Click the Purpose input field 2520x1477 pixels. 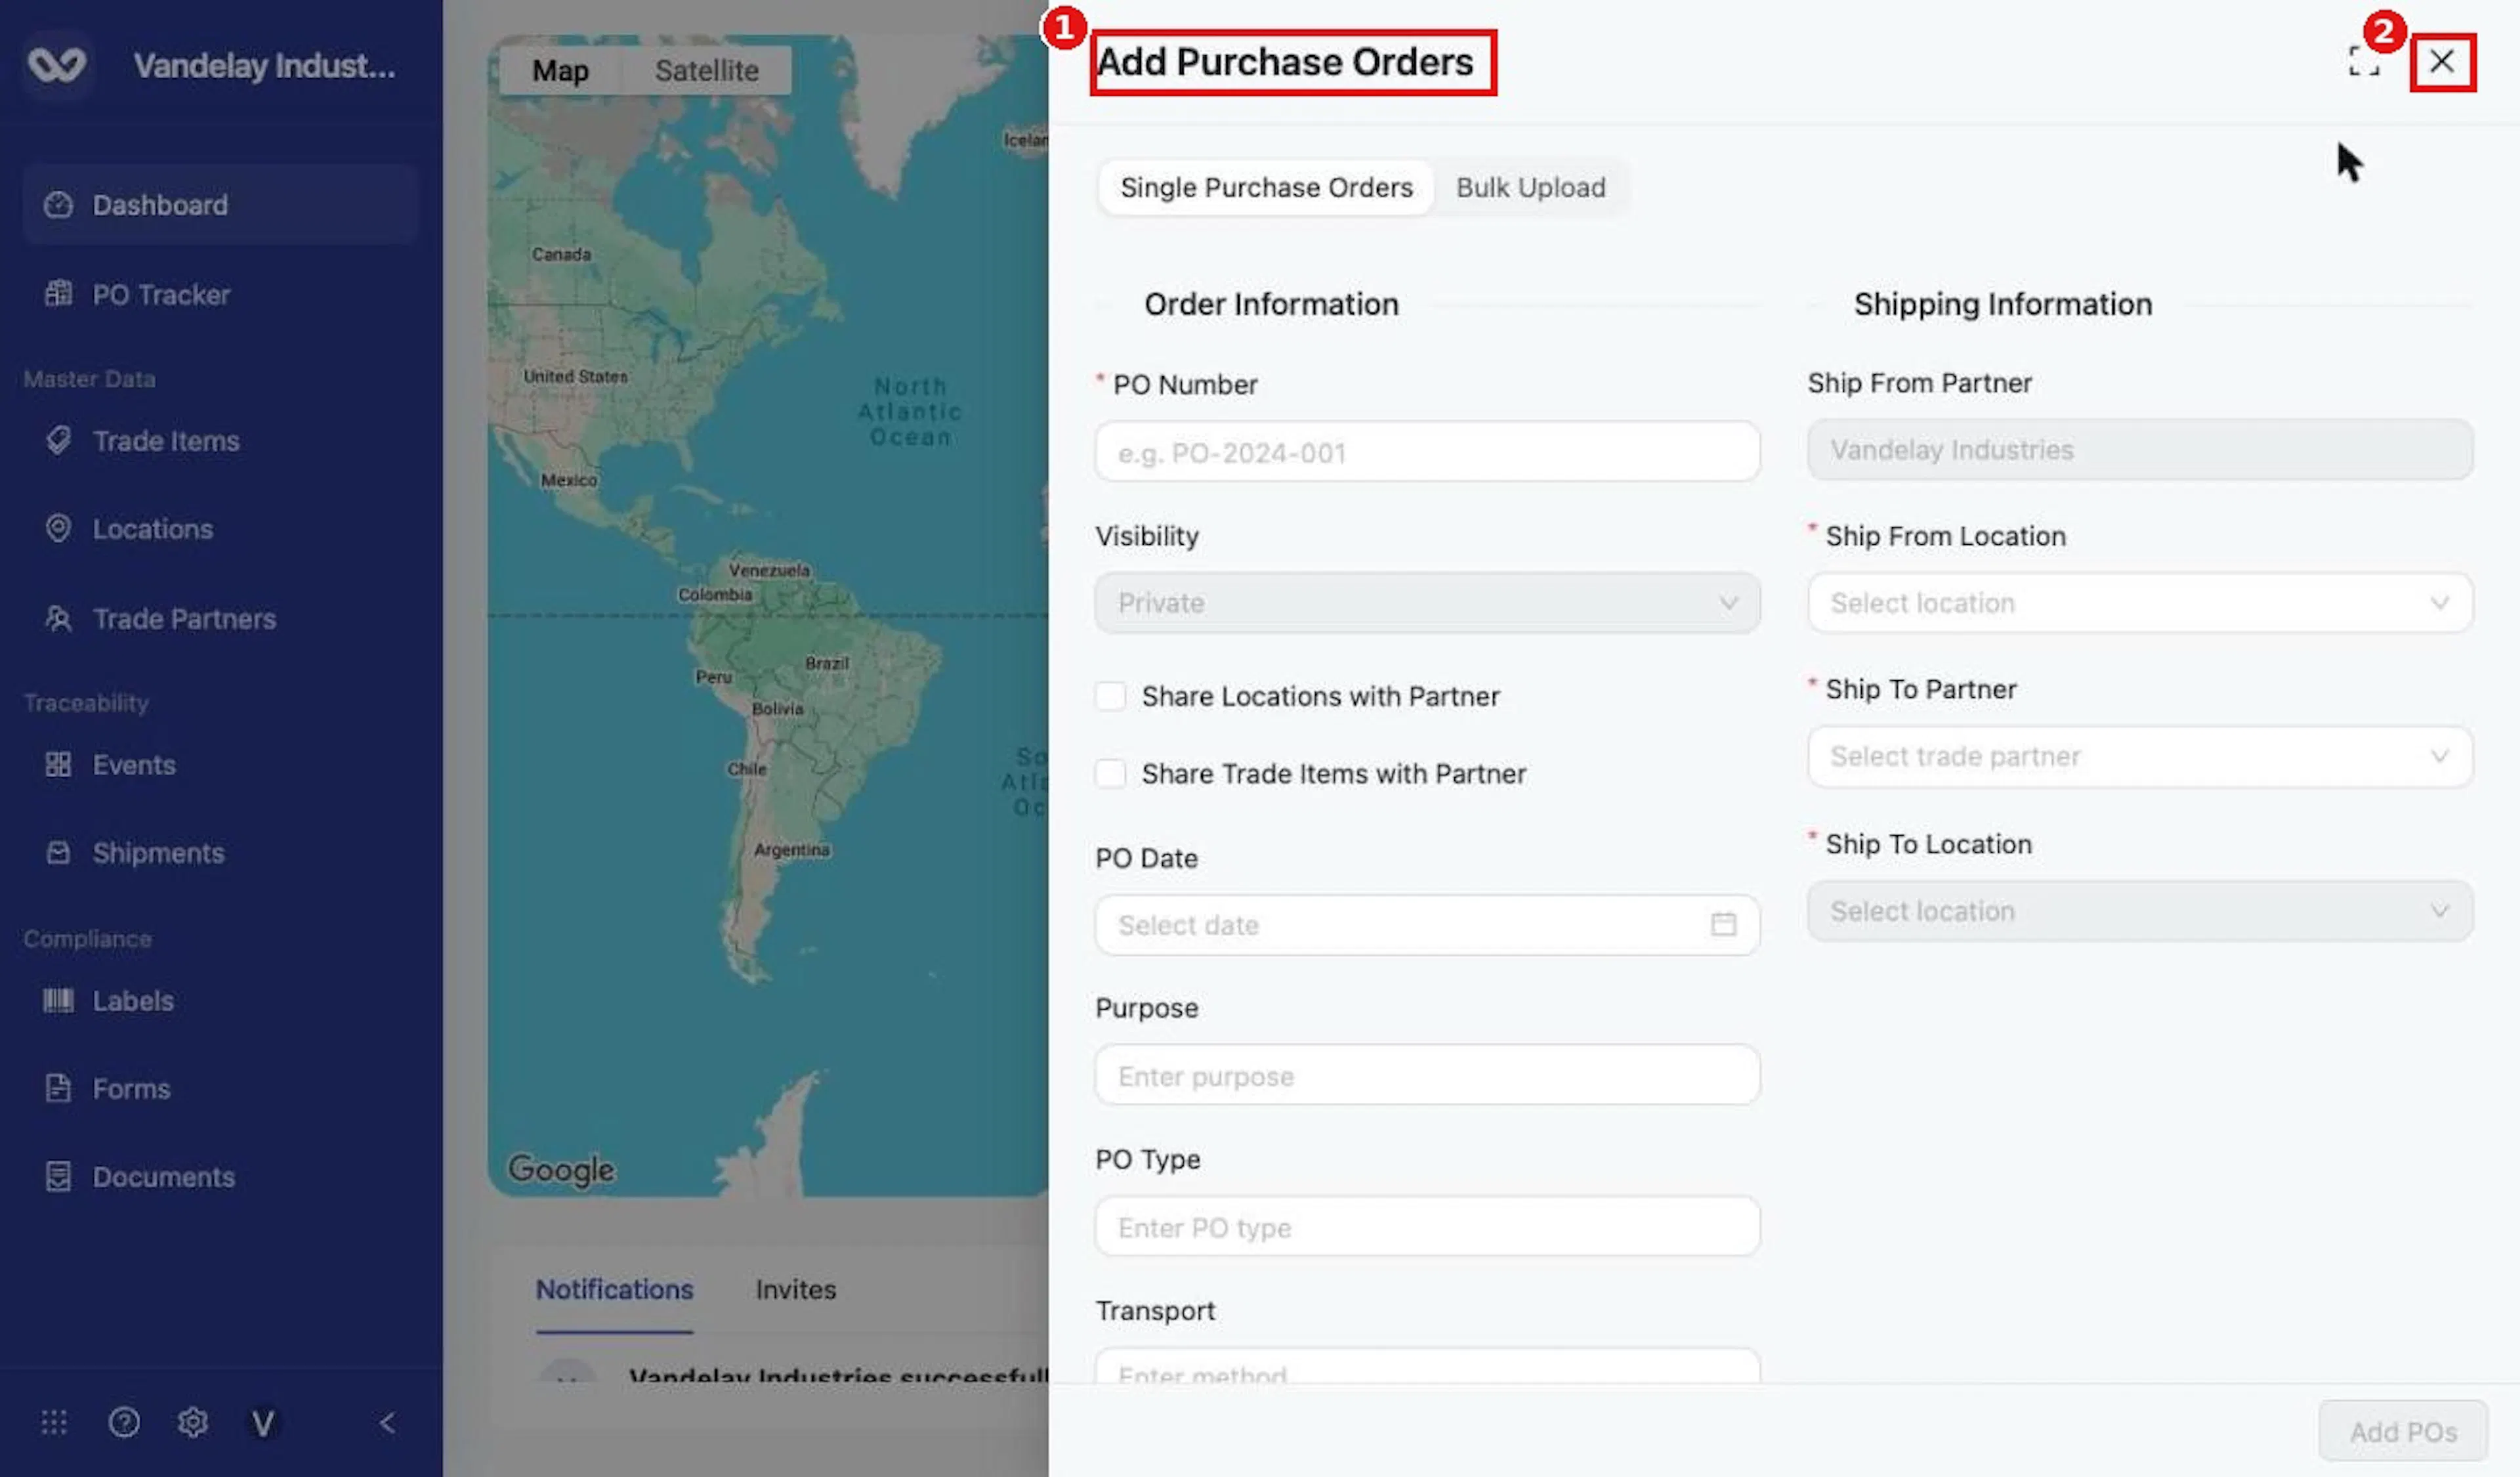[x=1427, y=1076]
